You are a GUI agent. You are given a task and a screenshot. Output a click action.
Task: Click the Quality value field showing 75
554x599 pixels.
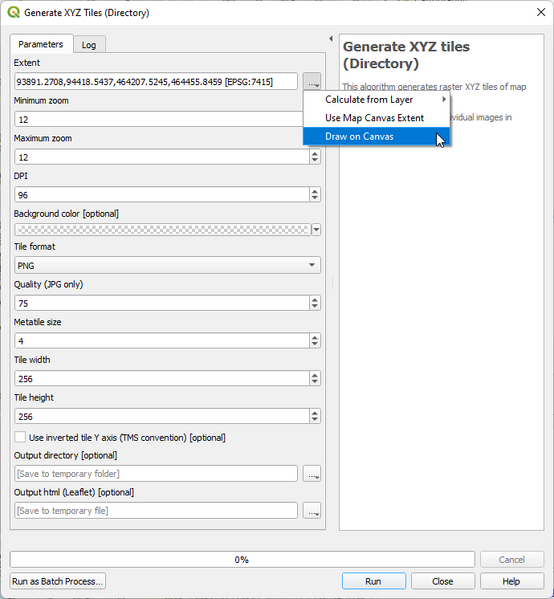point(162,303)
